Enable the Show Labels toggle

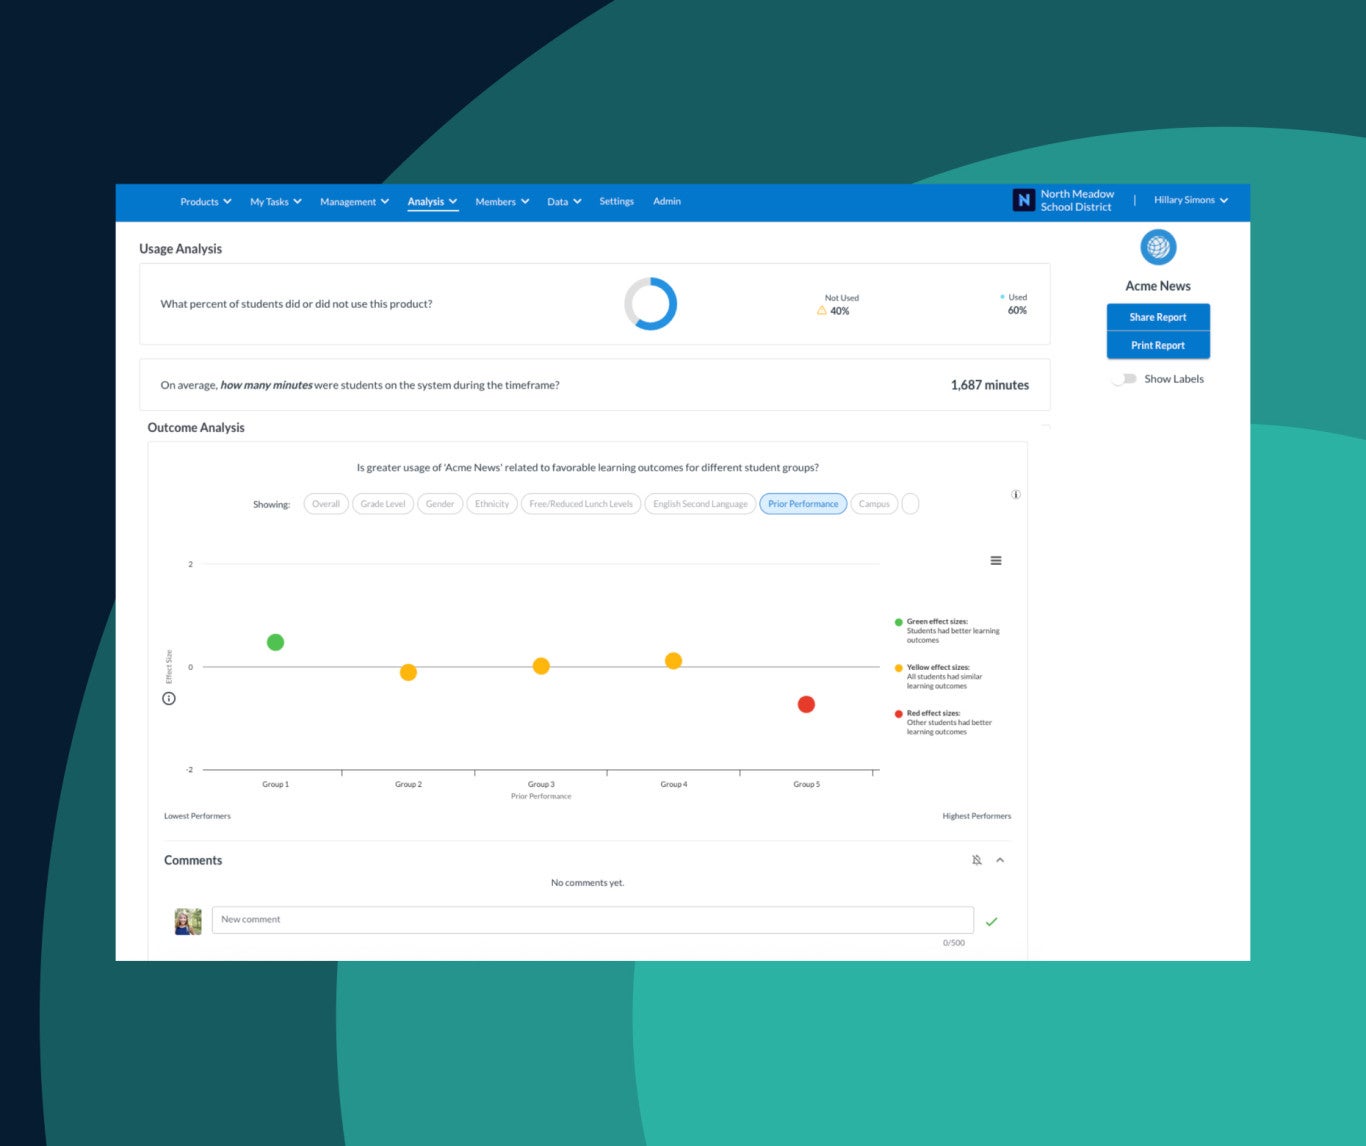coord(1124,379)
